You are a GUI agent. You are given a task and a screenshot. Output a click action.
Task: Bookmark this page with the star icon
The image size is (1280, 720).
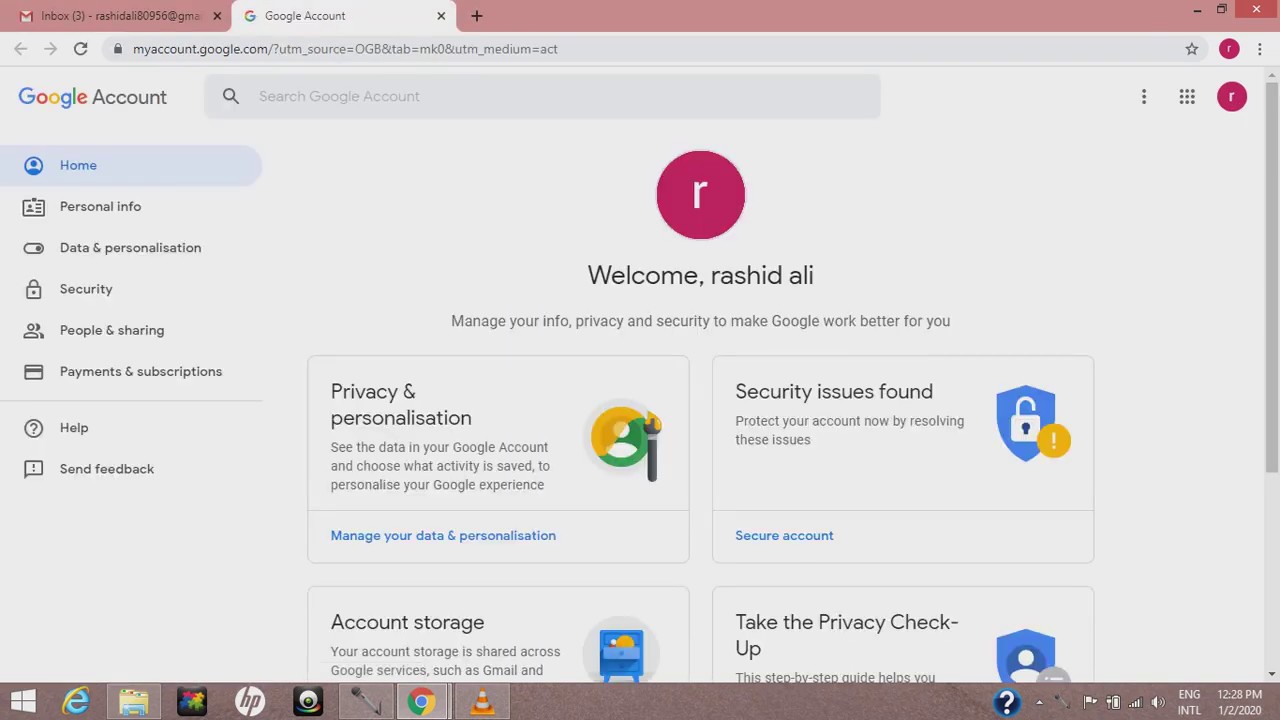(x=1192, y=49)
